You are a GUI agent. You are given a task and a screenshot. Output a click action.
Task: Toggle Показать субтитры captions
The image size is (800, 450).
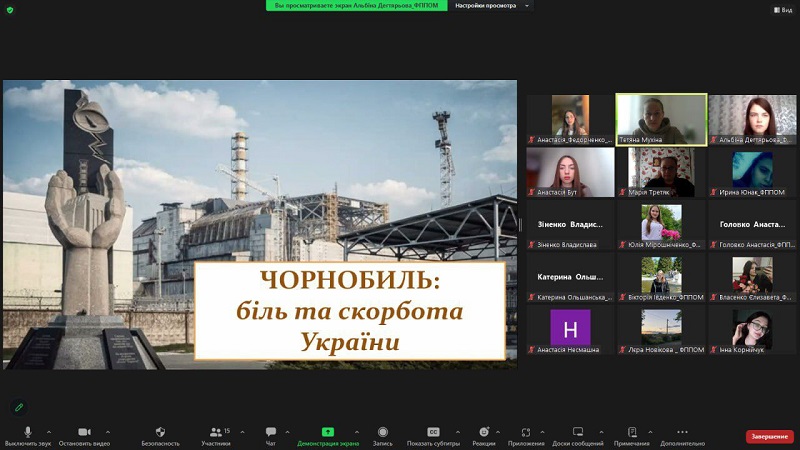[433, 432]
